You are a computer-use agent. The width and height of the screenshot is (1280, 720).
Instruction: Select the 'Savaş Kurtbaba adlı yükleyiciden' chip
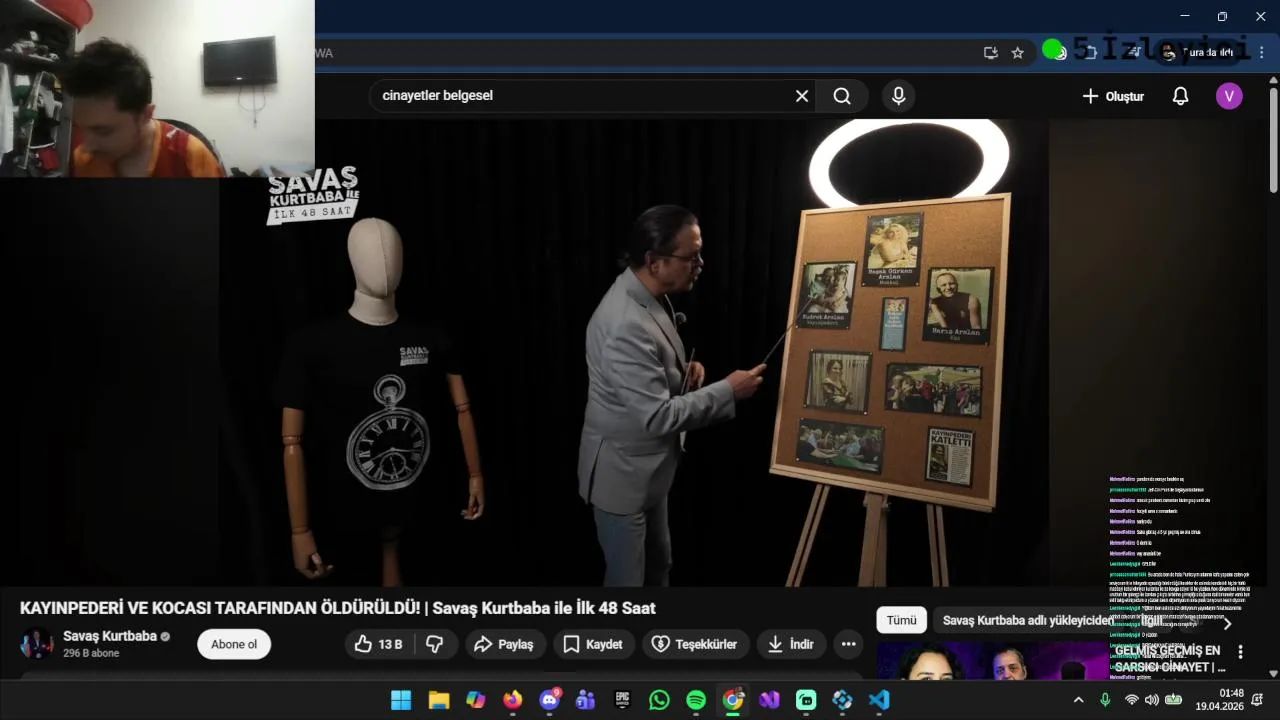[x=1027, y=620]
